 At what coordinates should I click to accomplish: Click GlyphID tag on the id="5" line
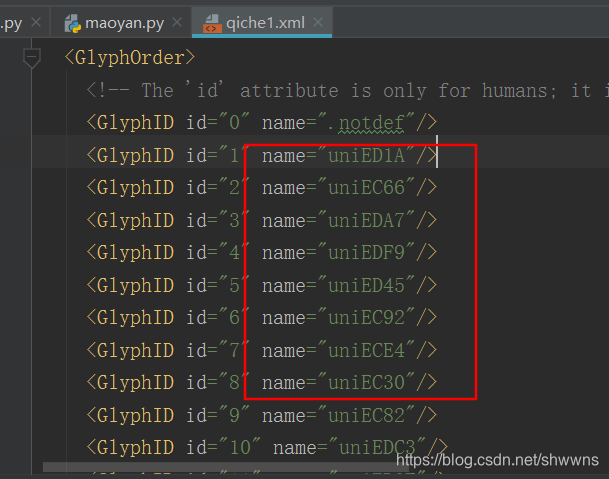[x=135, y=286]
